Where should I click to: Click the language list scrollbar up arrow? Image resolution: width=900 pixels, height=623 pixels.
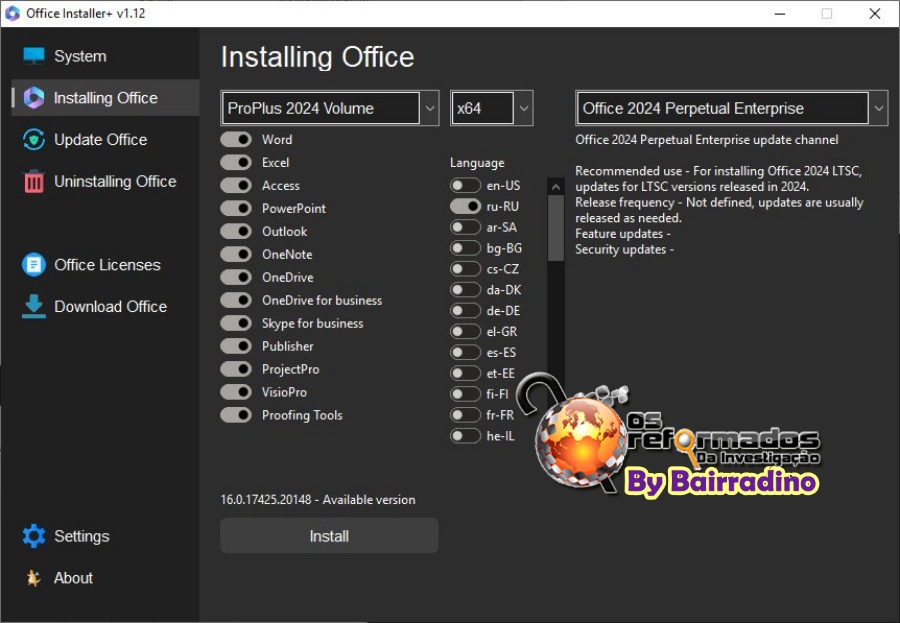click(x=556, y=187)
